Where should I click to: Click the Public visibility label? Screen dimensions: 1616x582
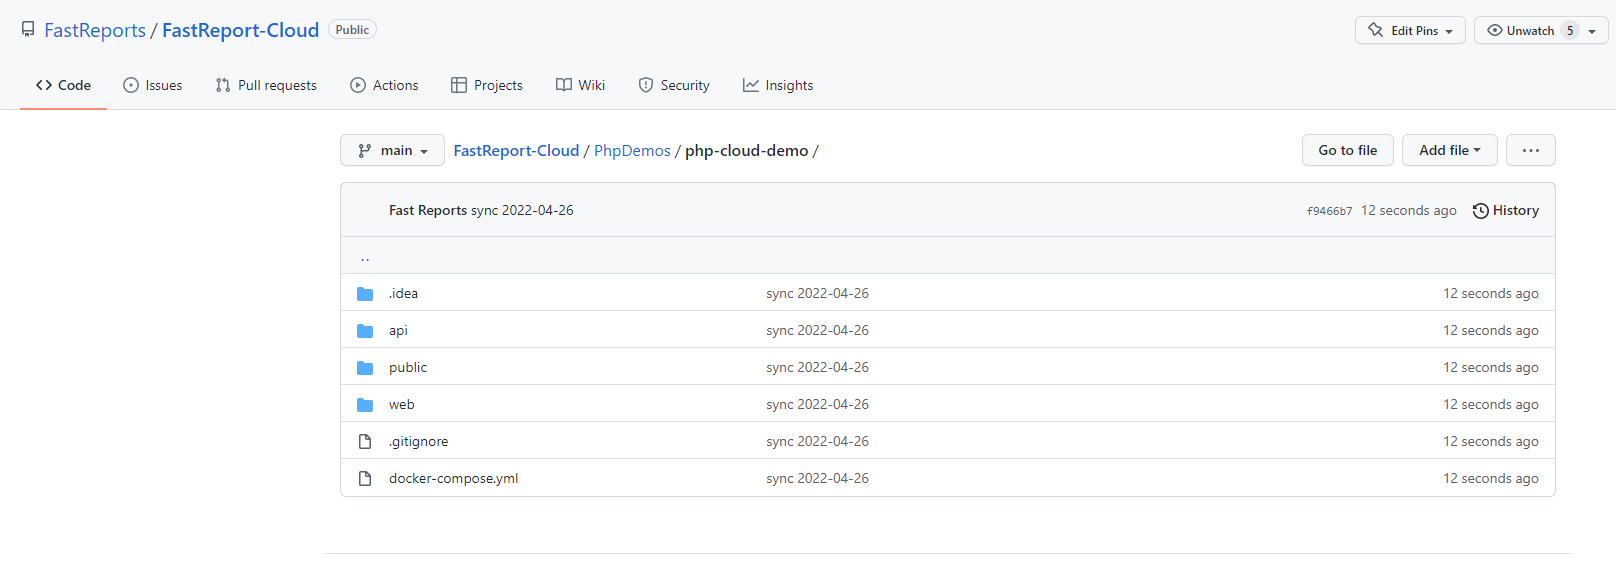[352, 30]
